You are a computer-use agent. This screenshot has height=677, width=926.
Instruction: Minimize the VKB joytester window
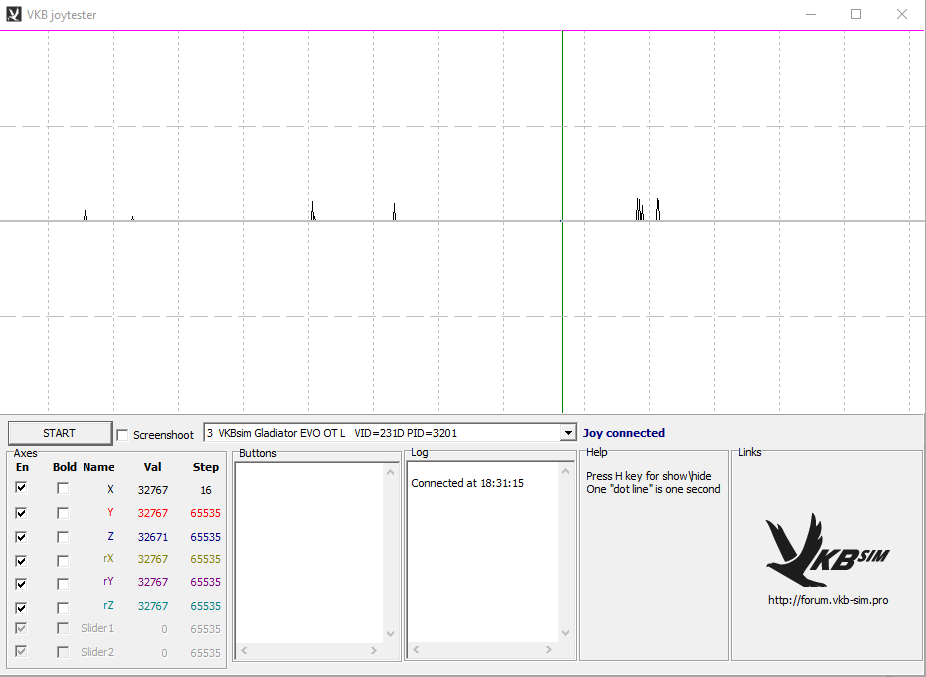pos(811,14)
